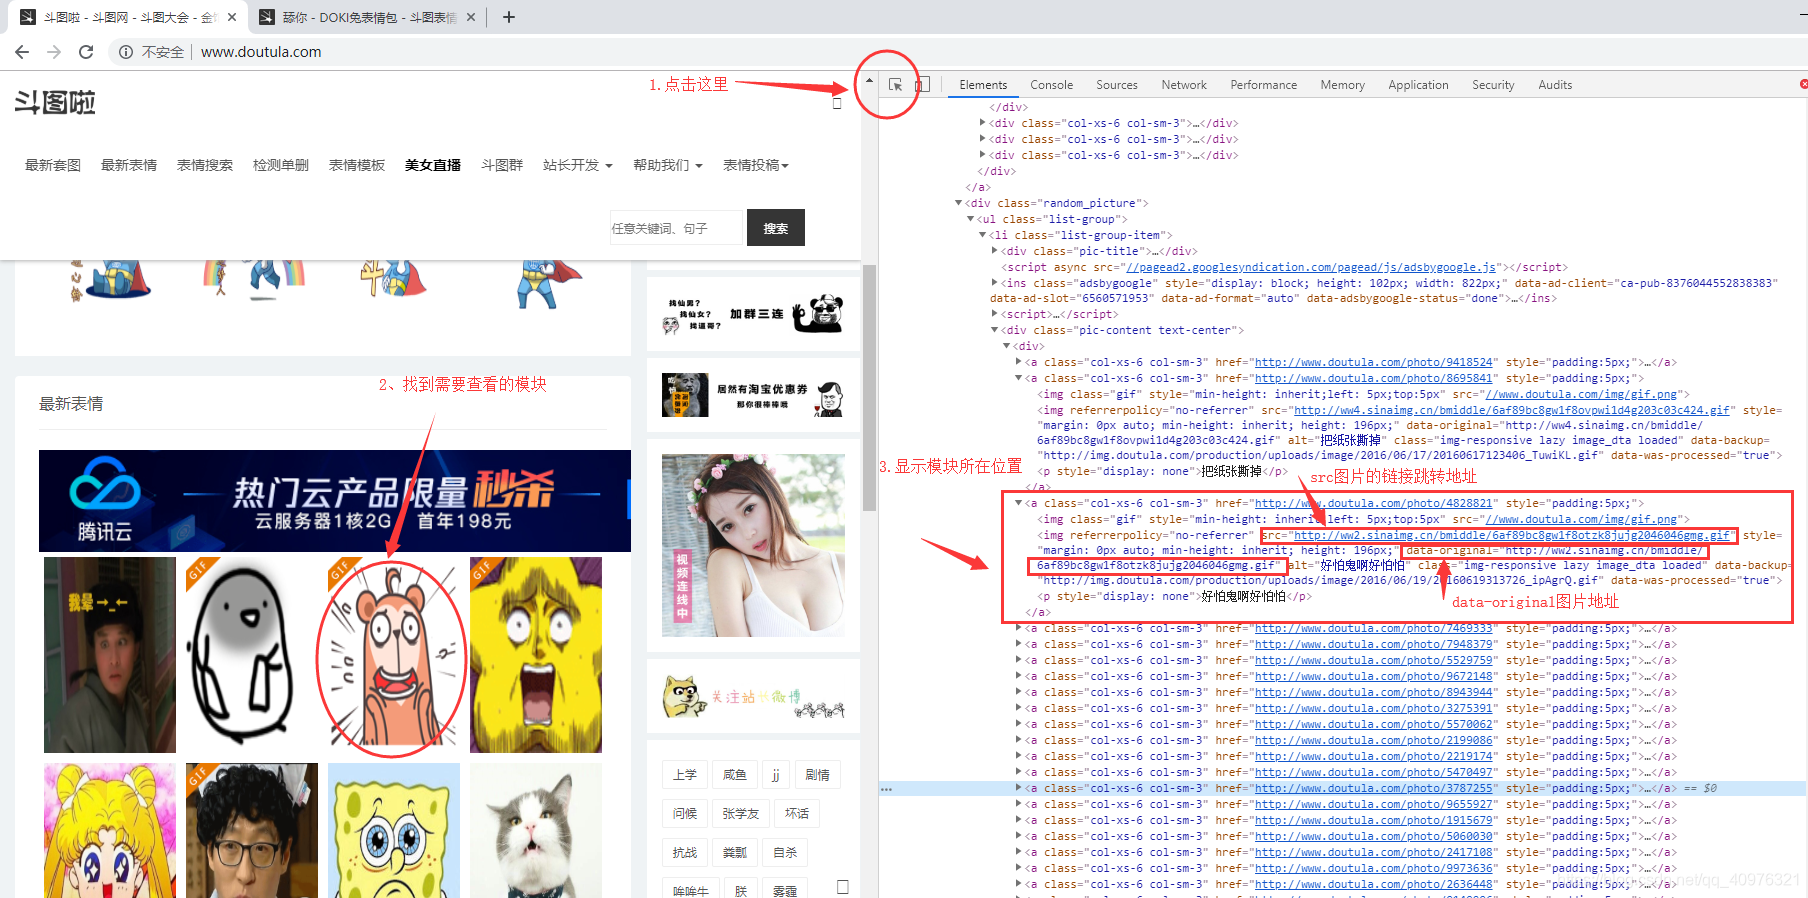Screen dimensions: 1808x898
Task: Open 美女直播 navigation item
Action: click(433, 165)
